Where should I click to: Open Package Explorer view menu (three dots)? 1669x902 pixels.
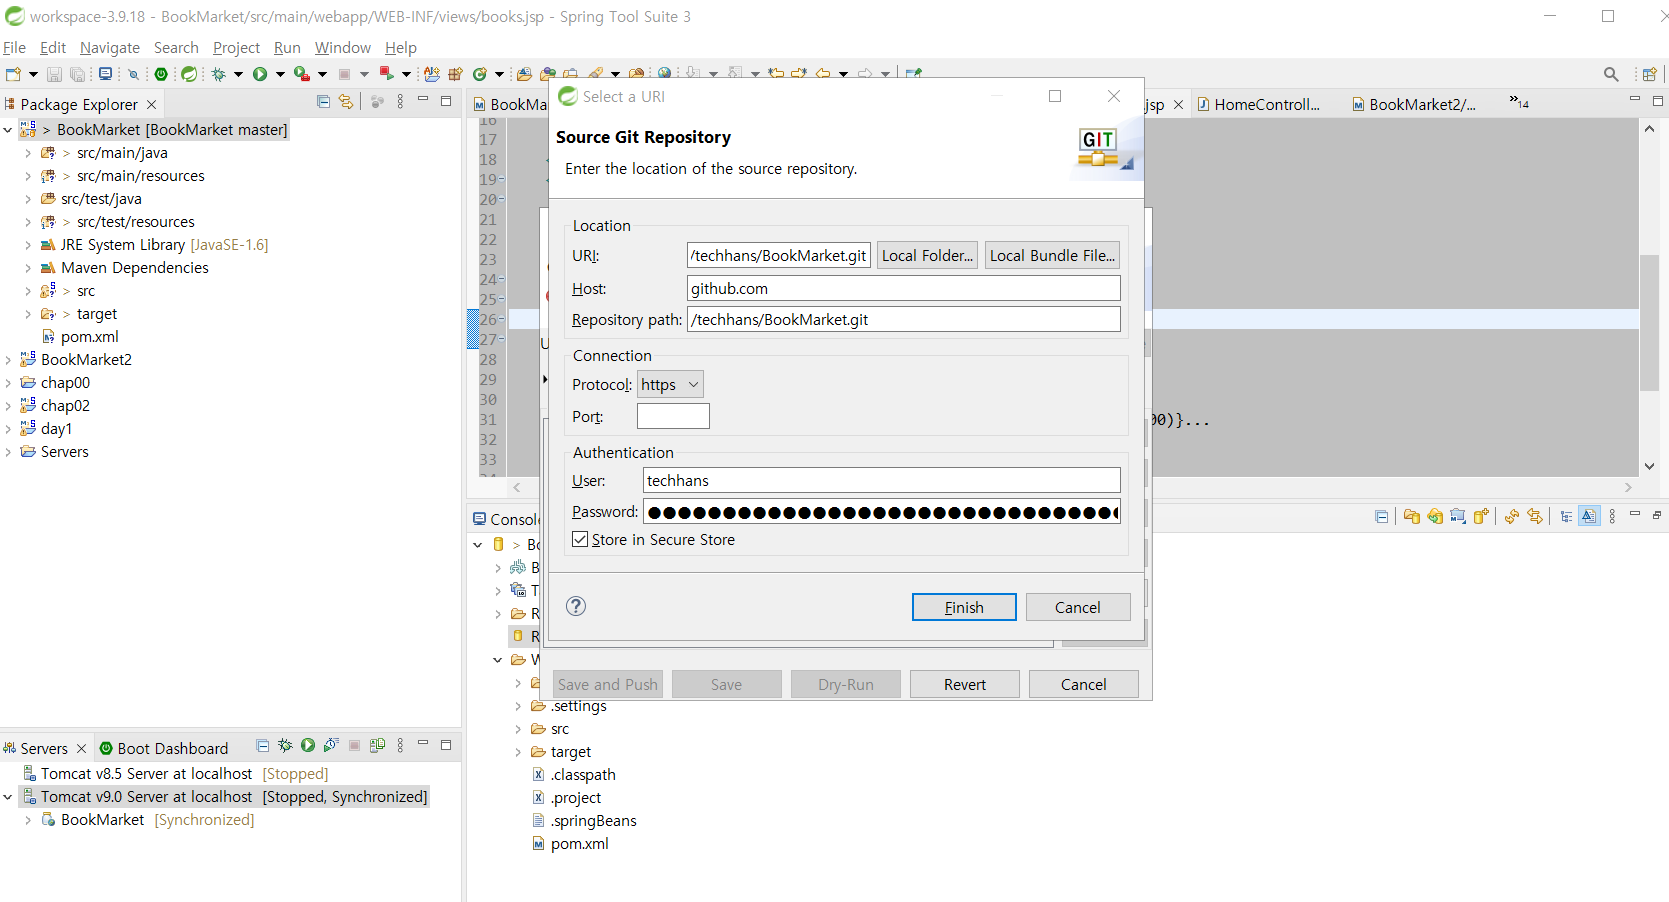point(400,101)
